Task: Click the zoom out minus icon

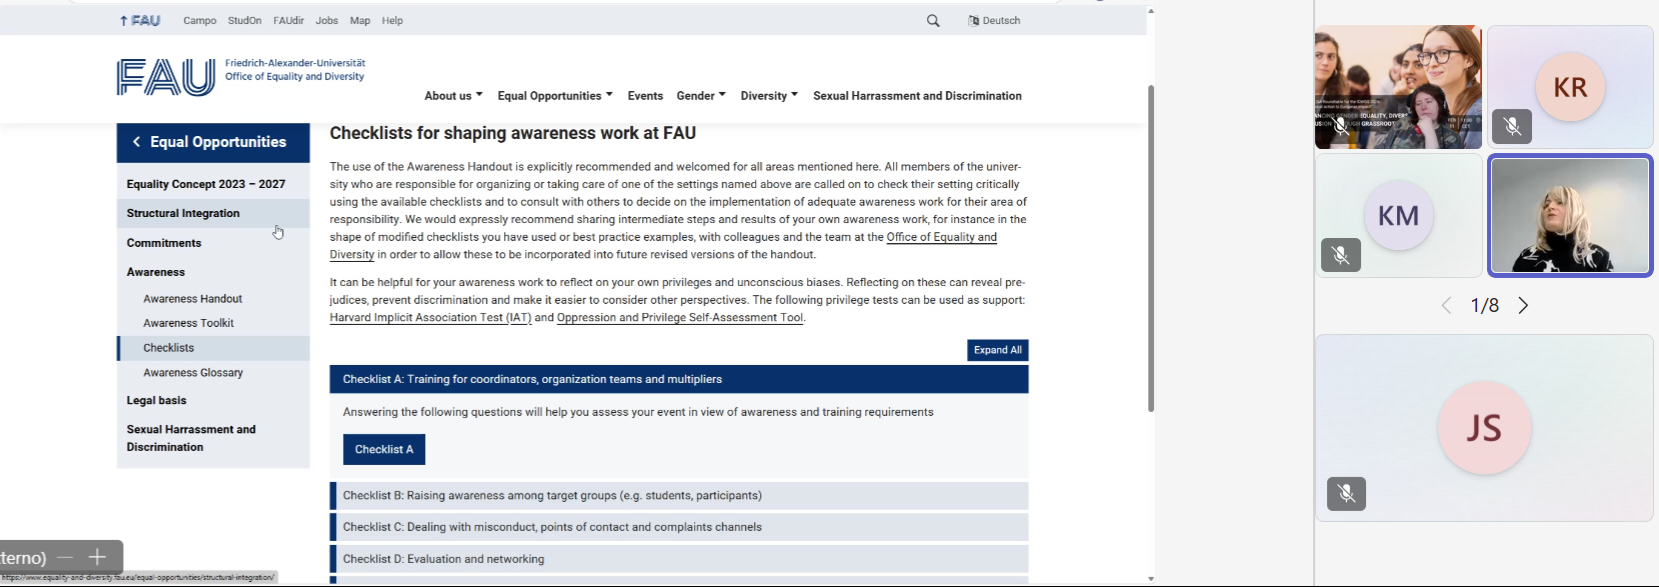Action: 65,557
